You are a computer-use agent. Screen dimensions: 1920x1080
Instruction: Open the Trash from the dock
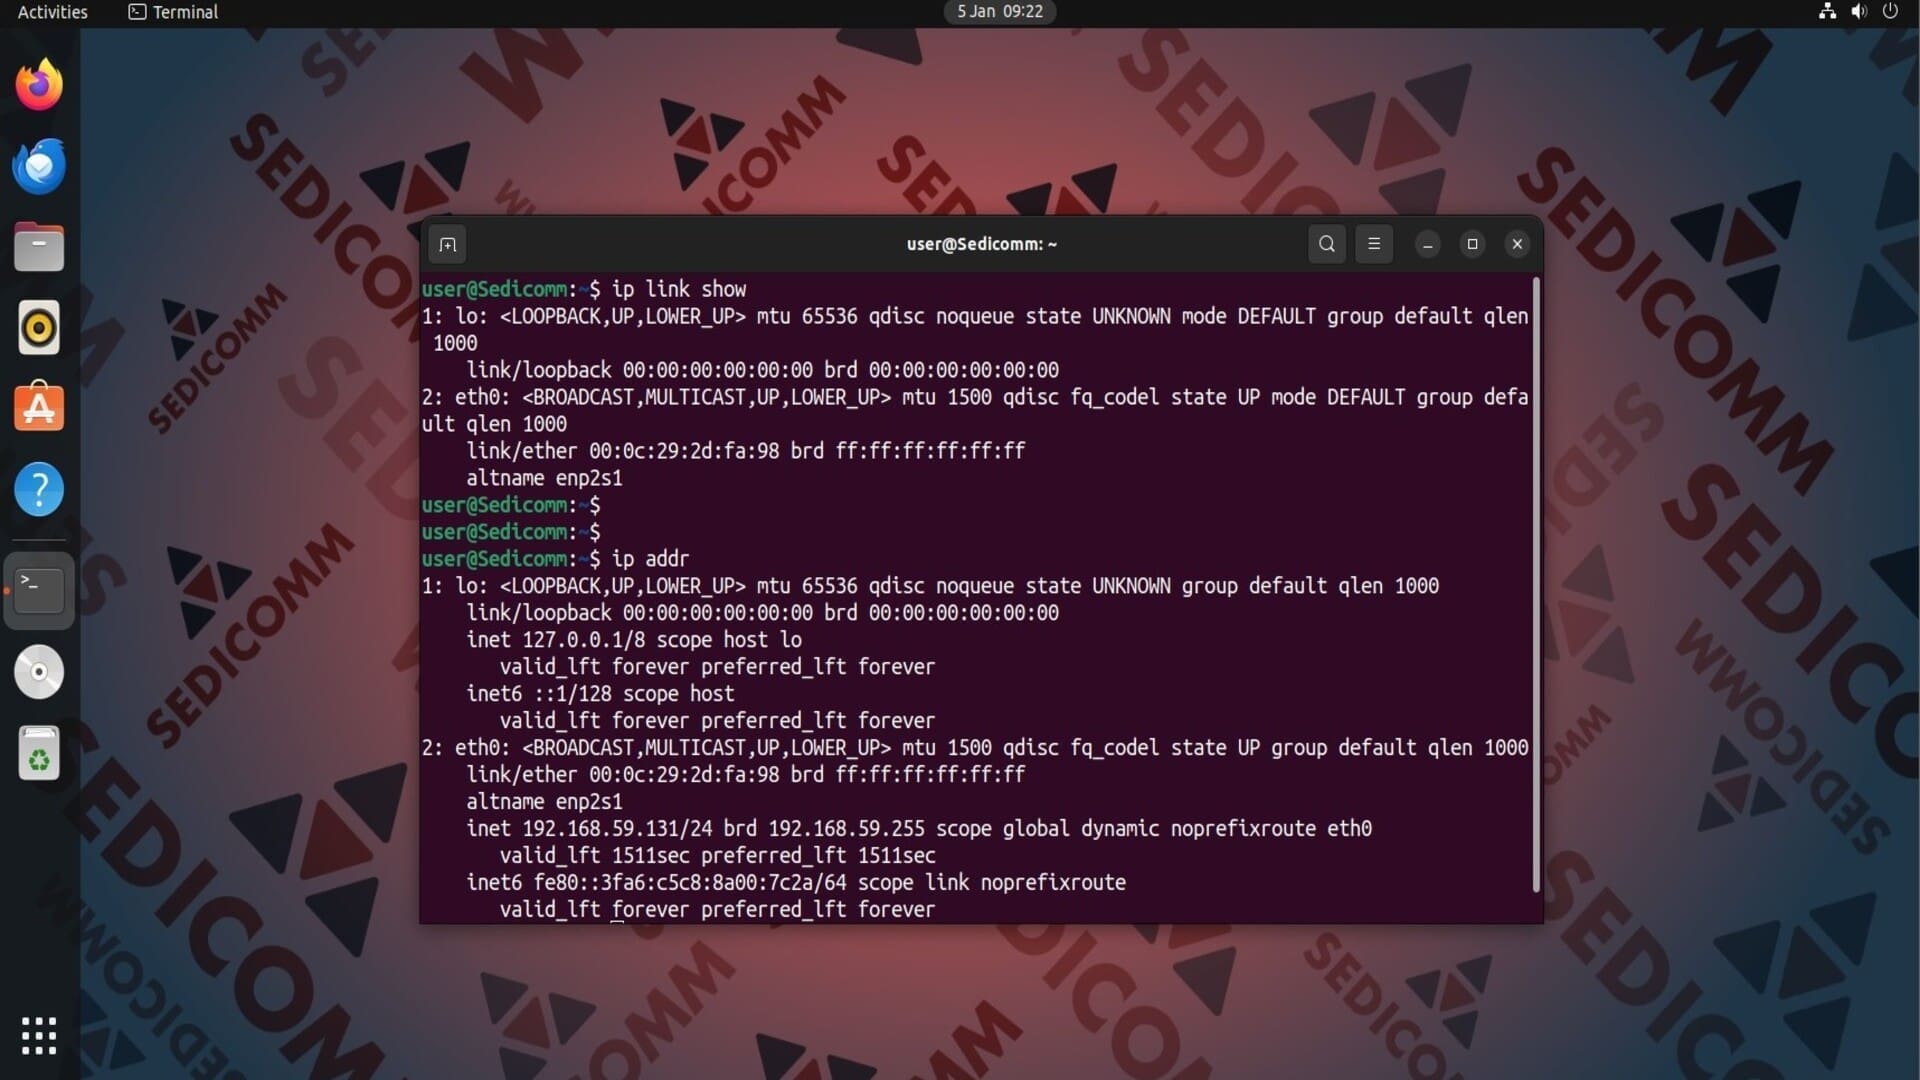click(x=39, y=753)
